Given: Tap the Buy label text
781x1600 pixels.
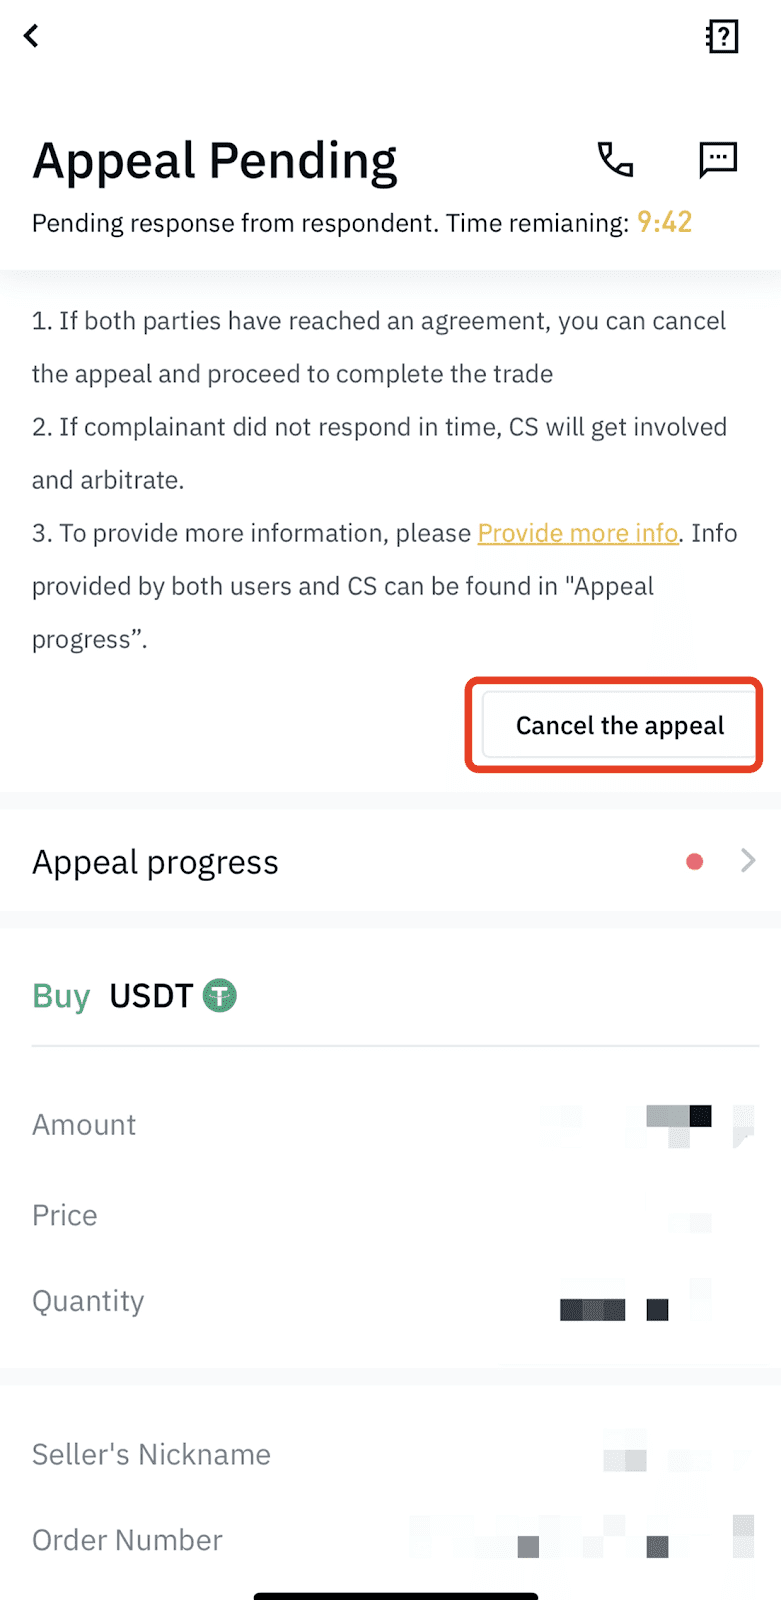Looking at the screenshot, I should [x=61, y=997].
